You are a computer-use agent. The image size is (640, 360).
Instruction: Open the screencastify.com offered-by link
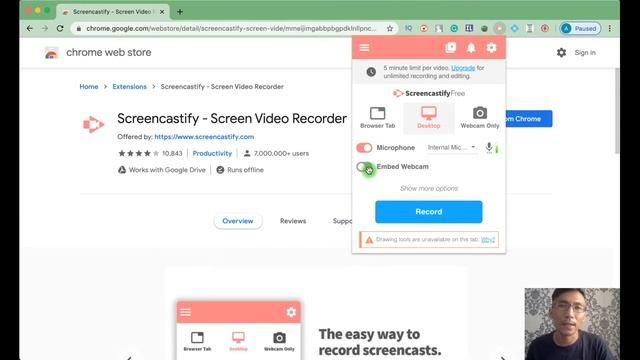click(204, 137)
